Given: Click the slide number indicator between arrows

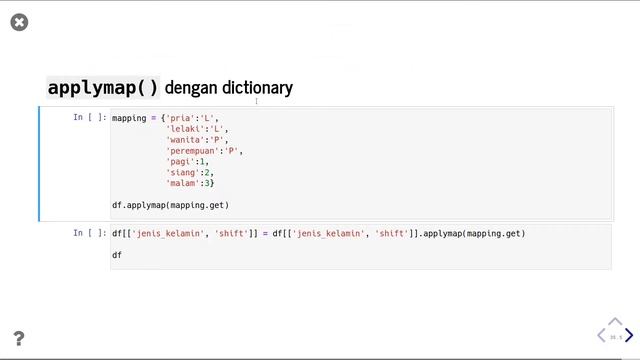Looking at the screenshot, I should 616,337.
